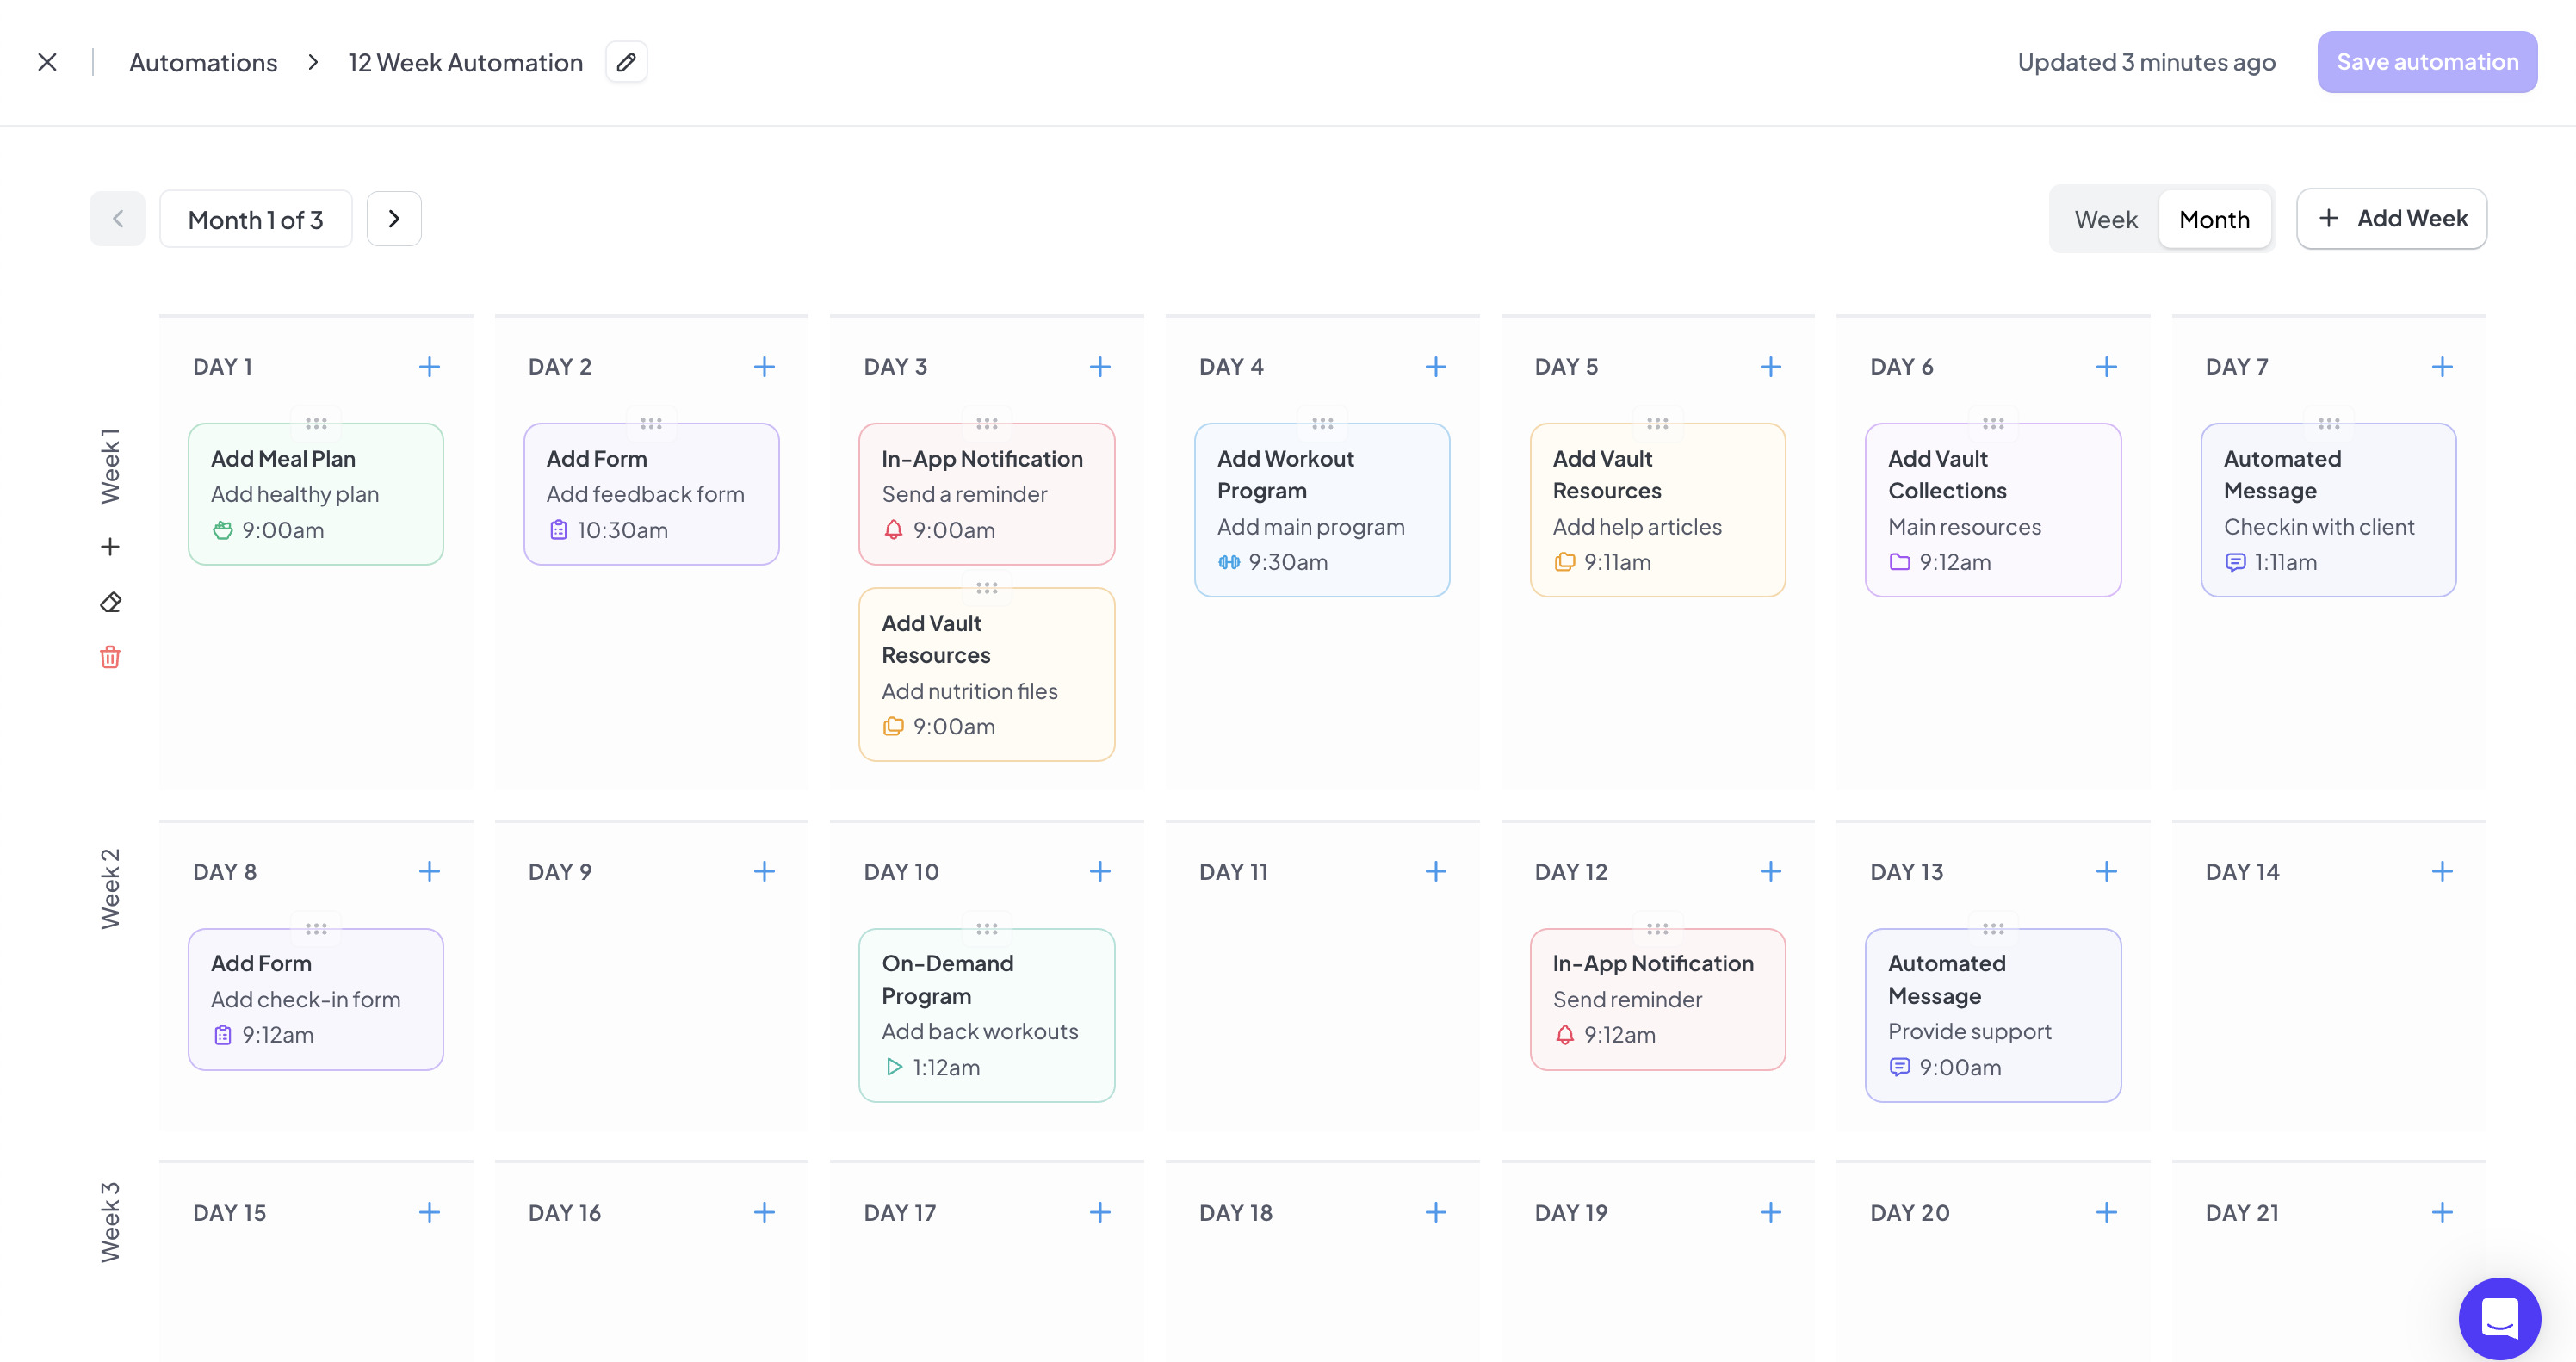This screenshot has height=1362, width=2576.
Task: Click the bell icon on the In-App Notification card
Action: click(892, 531)
